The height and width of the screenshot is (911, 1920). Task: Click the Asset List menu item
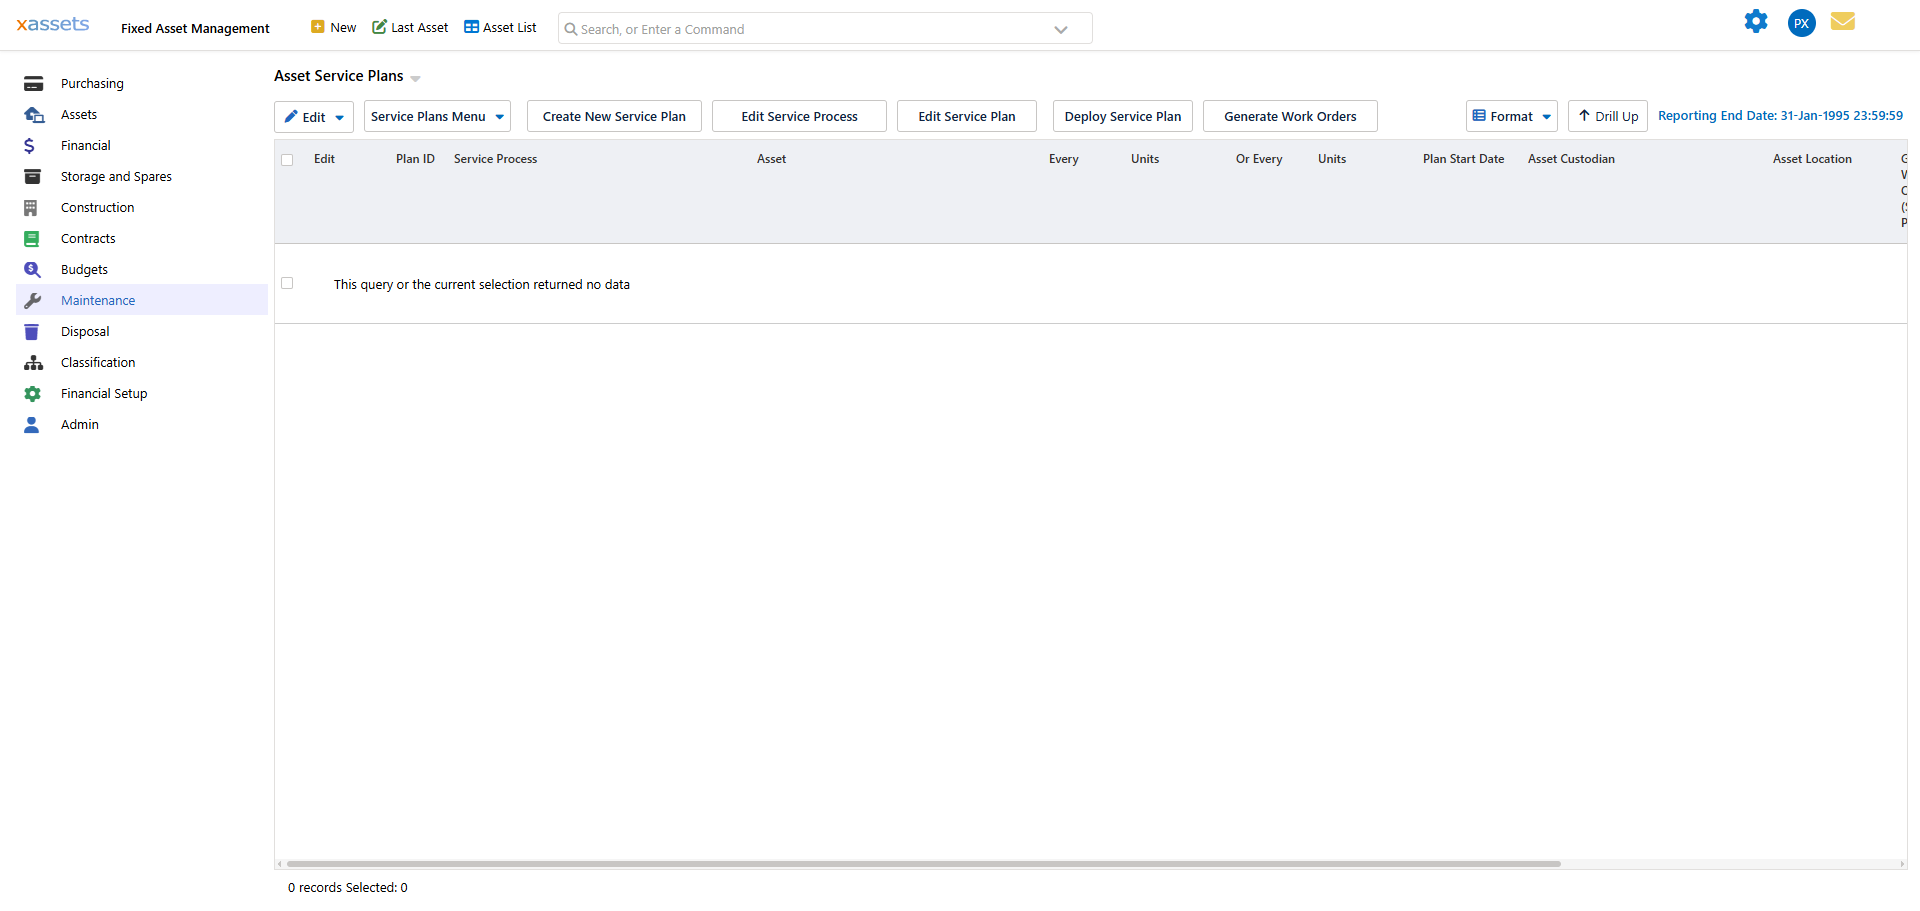[x=500, y=27]
